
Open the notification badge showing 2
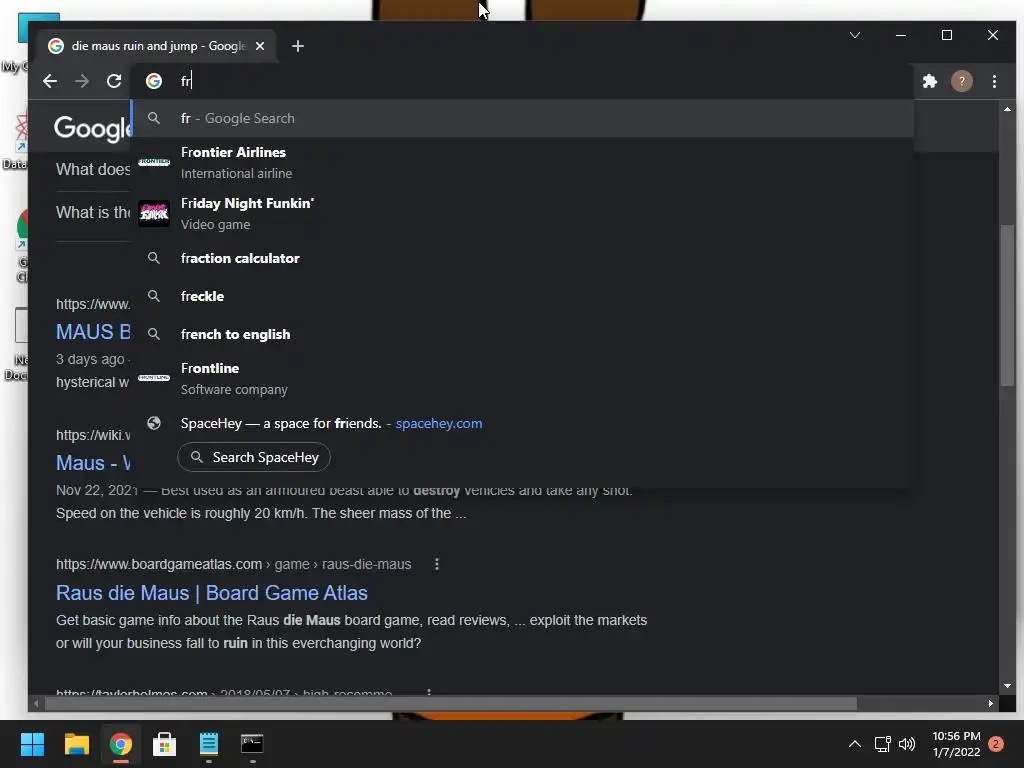(995, 744)
